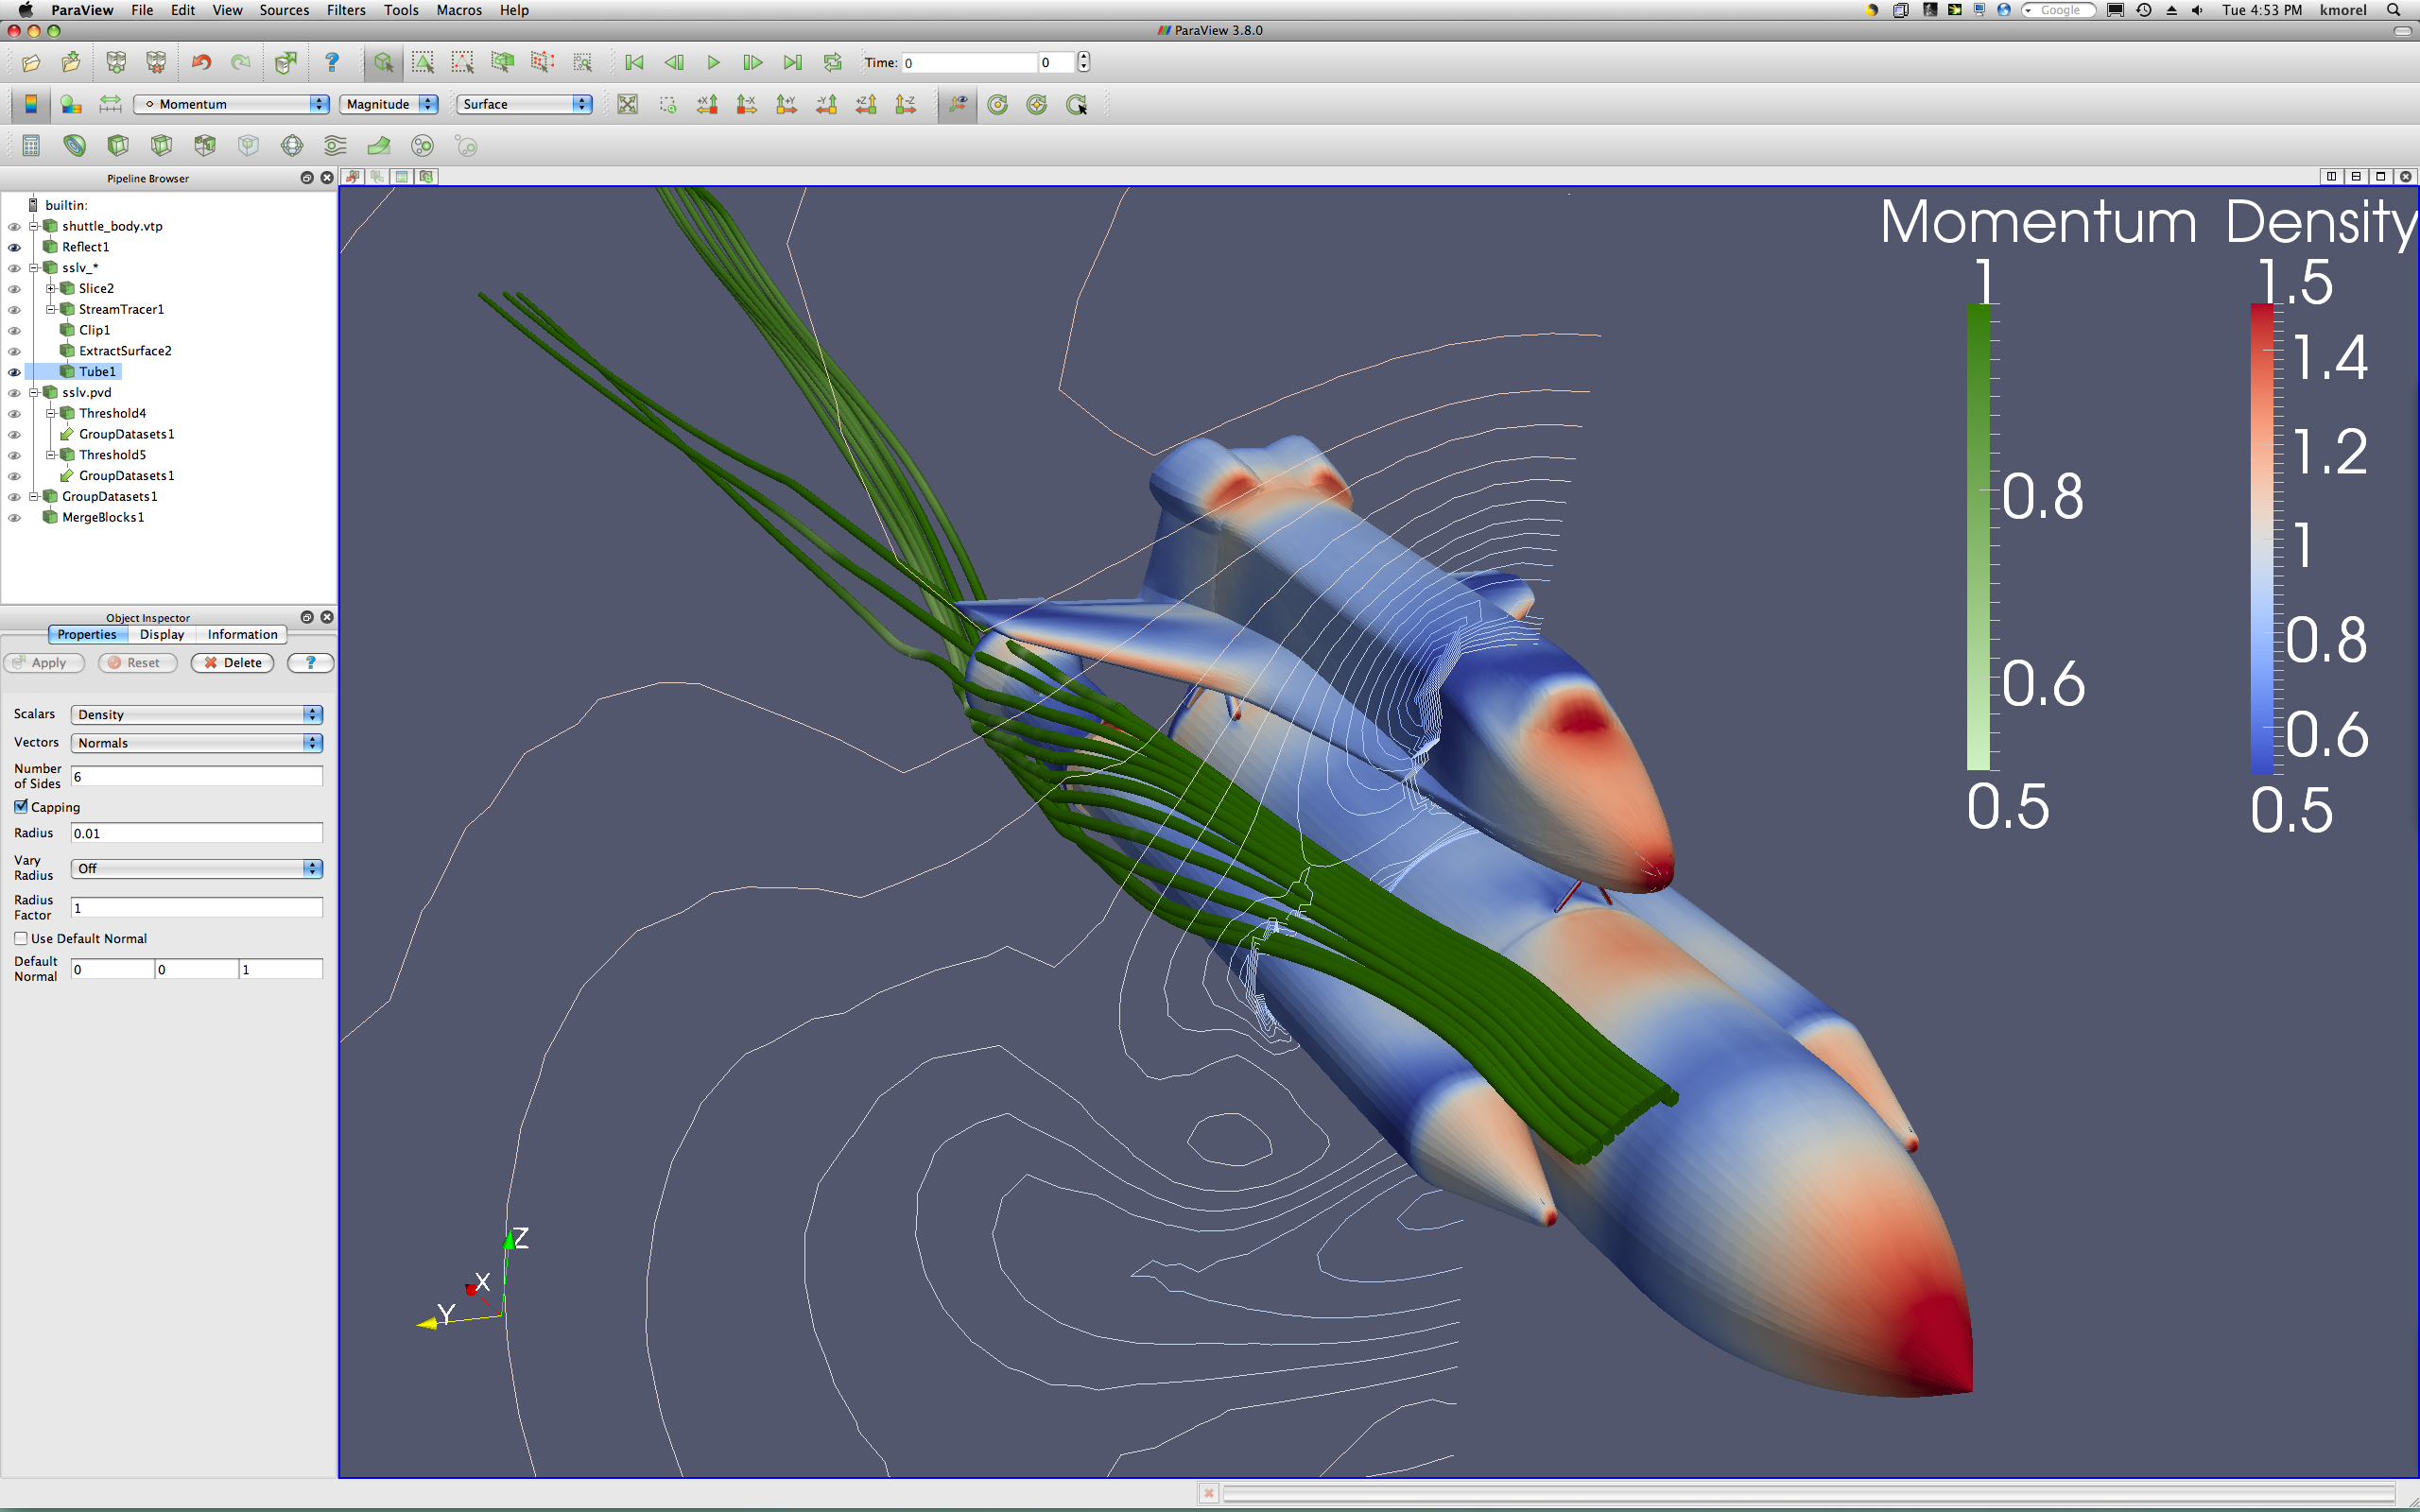Screen dimensions: 2420x1512
Task: Click the Stream Tracer filter icon
Action: [335, 146]
